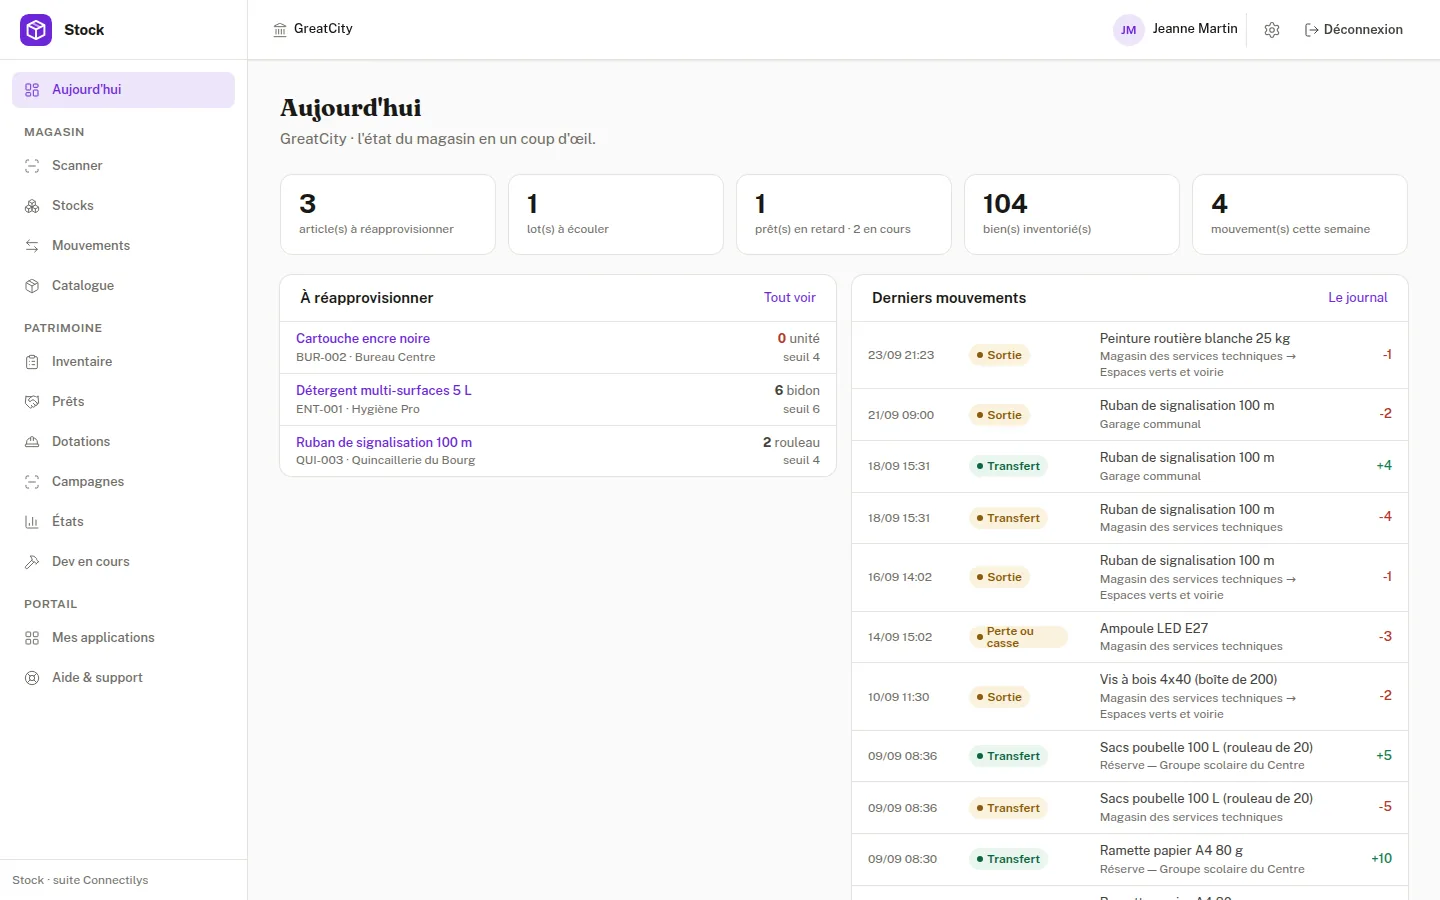This screenshot has height=900, width=1440.
Task: Click the prêt(s) en retard stat card
Action: [844, 215]
